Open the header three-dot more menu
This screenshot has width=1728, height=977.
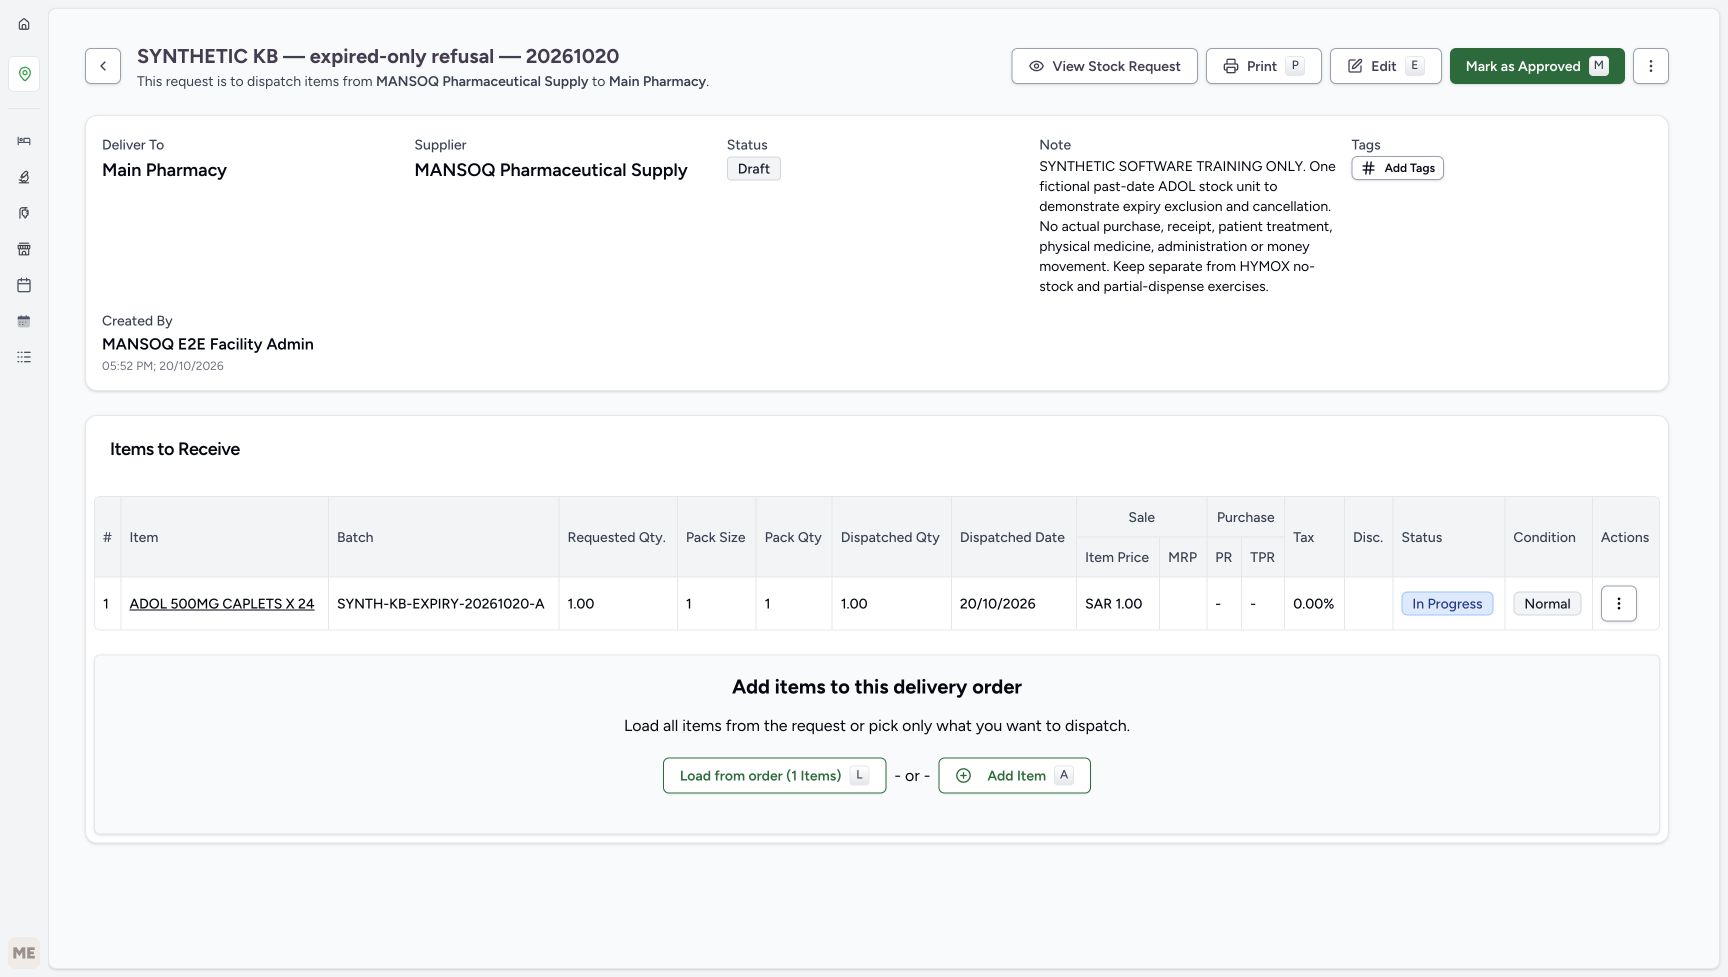[1650, 66]
